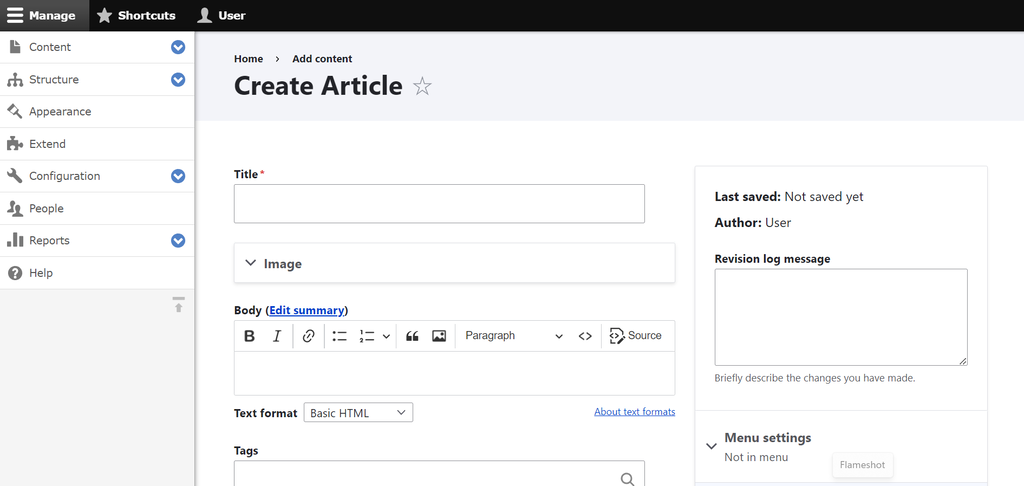Toggle Source editing mode
1024x486 pixels.
[636, 336]
